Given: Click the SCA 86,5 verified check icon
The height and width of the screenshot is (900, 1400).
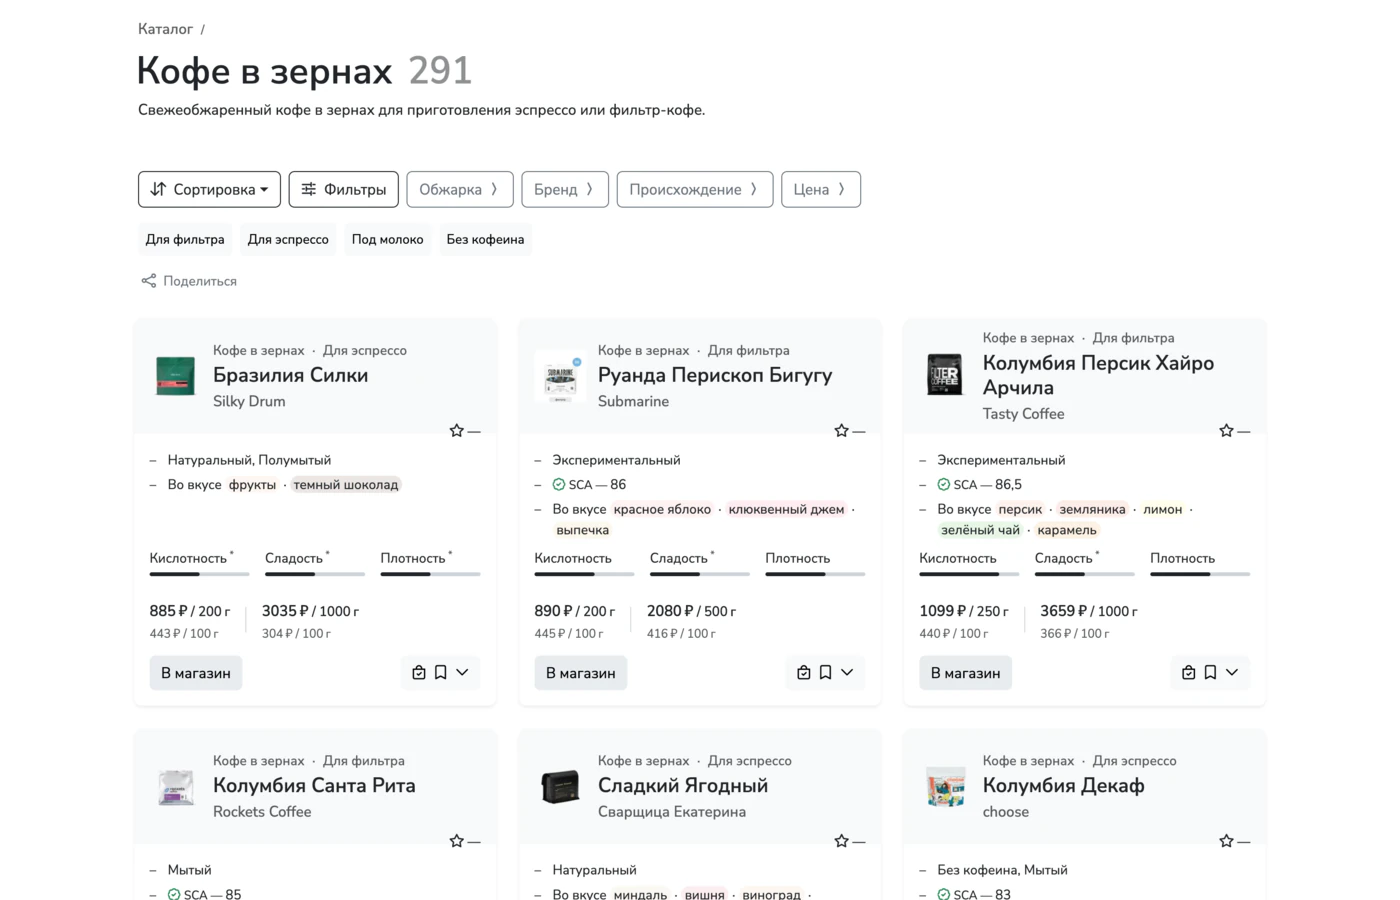Looking at the screenshot, I should pos(944,485).
